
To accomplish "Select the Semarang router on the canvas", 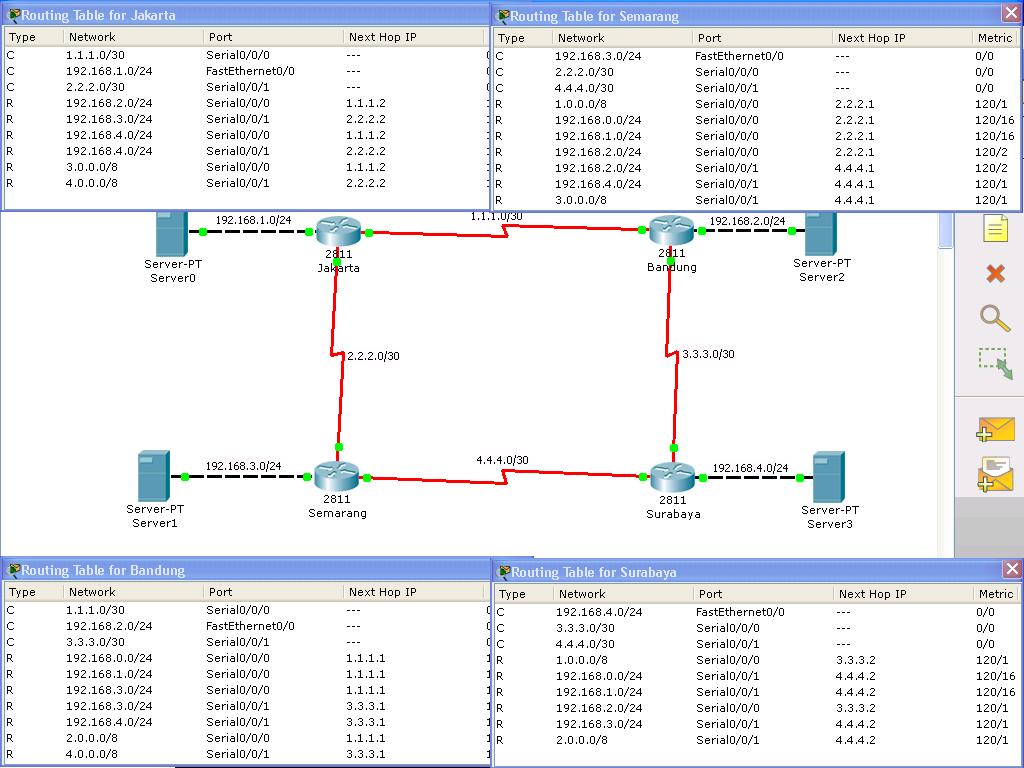I will (x=336, y=477).
